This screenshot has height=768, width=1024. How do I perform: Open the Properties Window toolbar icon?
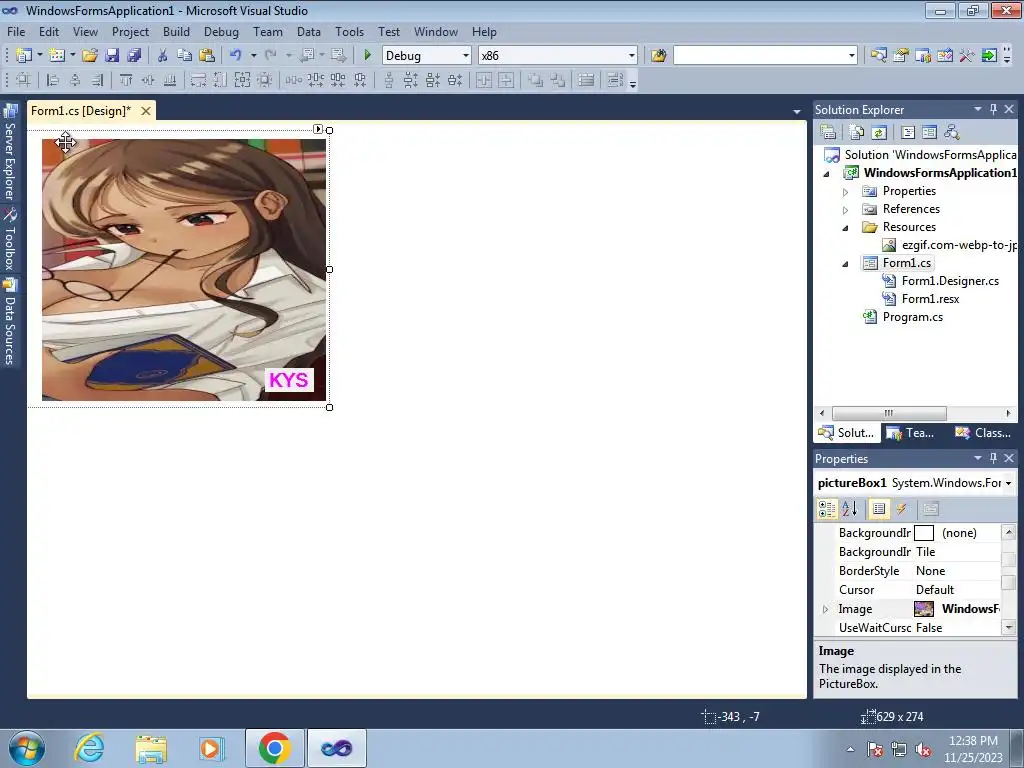(x=901, y=56)
